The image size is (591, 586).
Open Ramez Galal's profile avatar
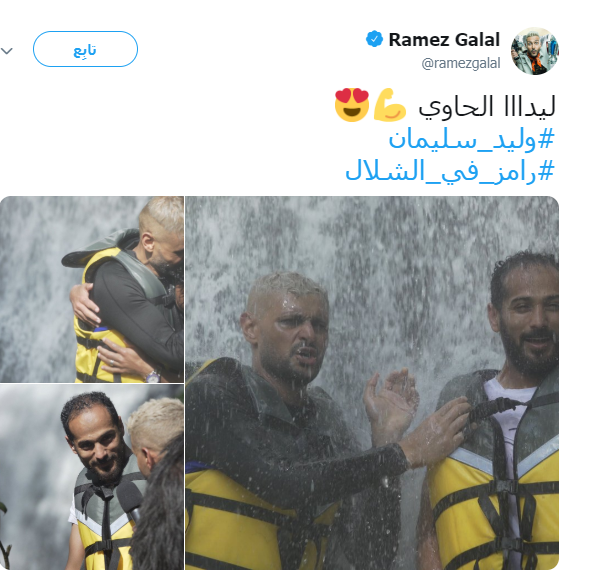point(534,51)
